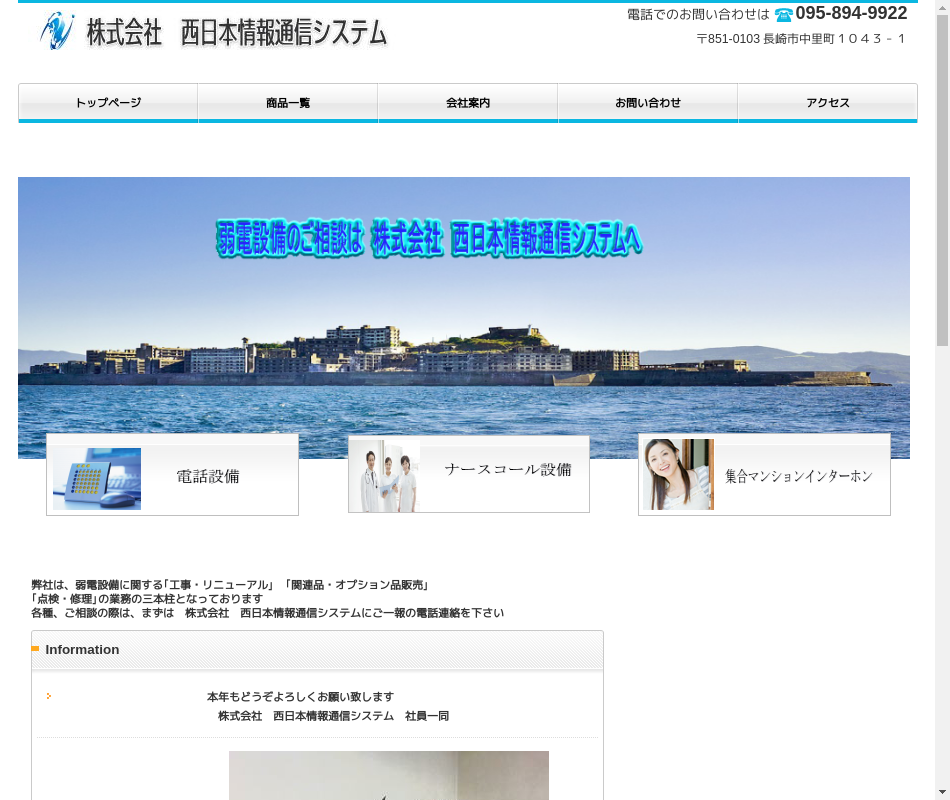Click the phone keypad image on 電話設備 banner
Screen dimensions: 950x800
click(x=97, y=478)
